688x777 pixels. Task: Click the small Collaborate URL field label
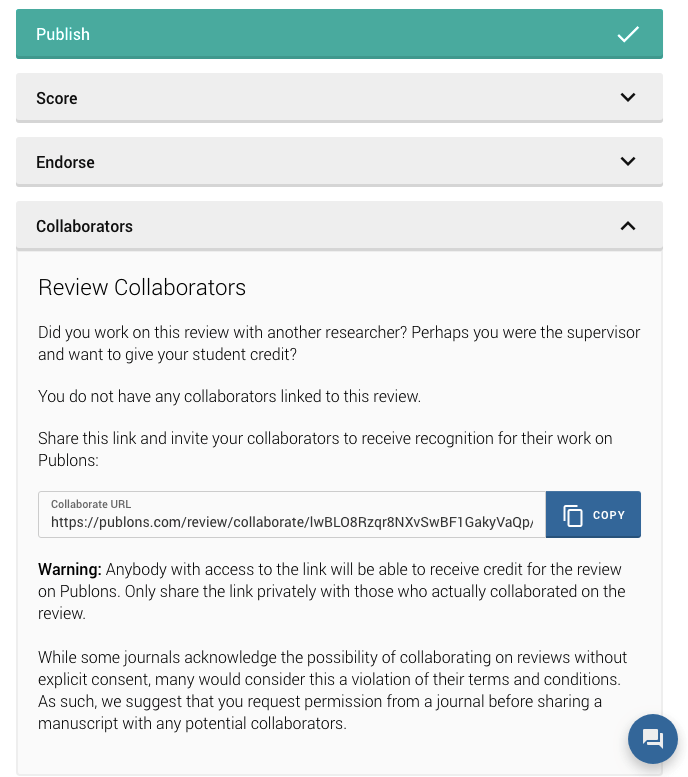[91, 504]
